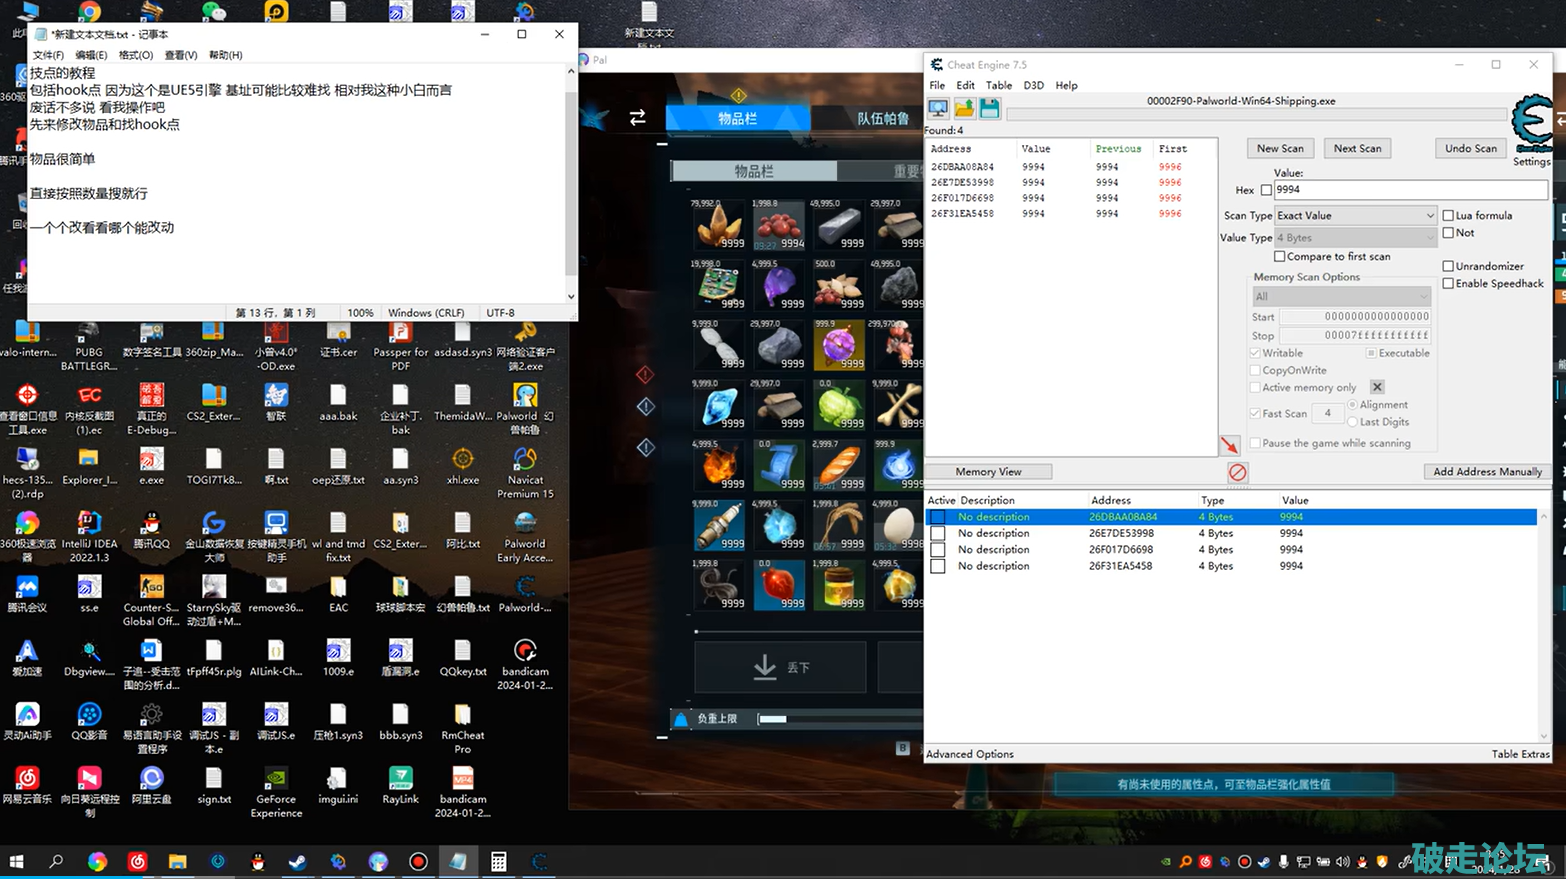This screenshot has width=1566, height=880.
Task: Click the scan Value input field
Action: click(x=1410, y=190)
